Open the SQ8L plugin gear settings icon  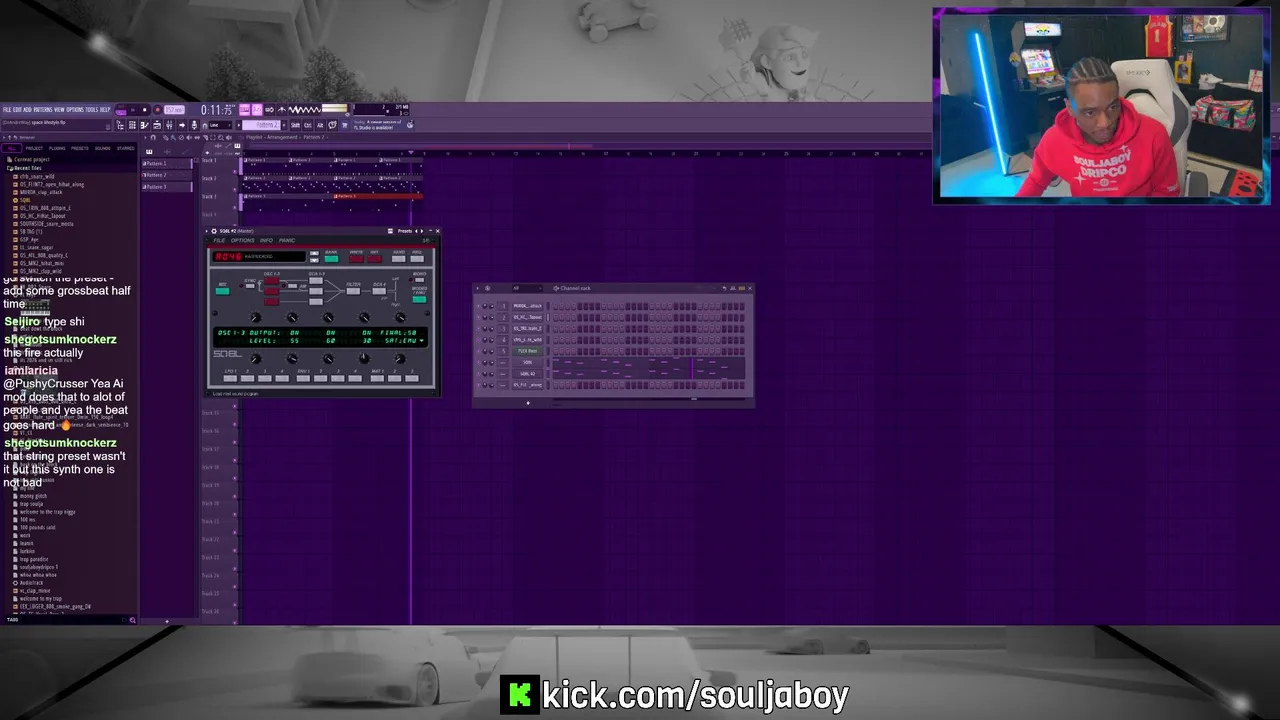click(x=214, y=231)
